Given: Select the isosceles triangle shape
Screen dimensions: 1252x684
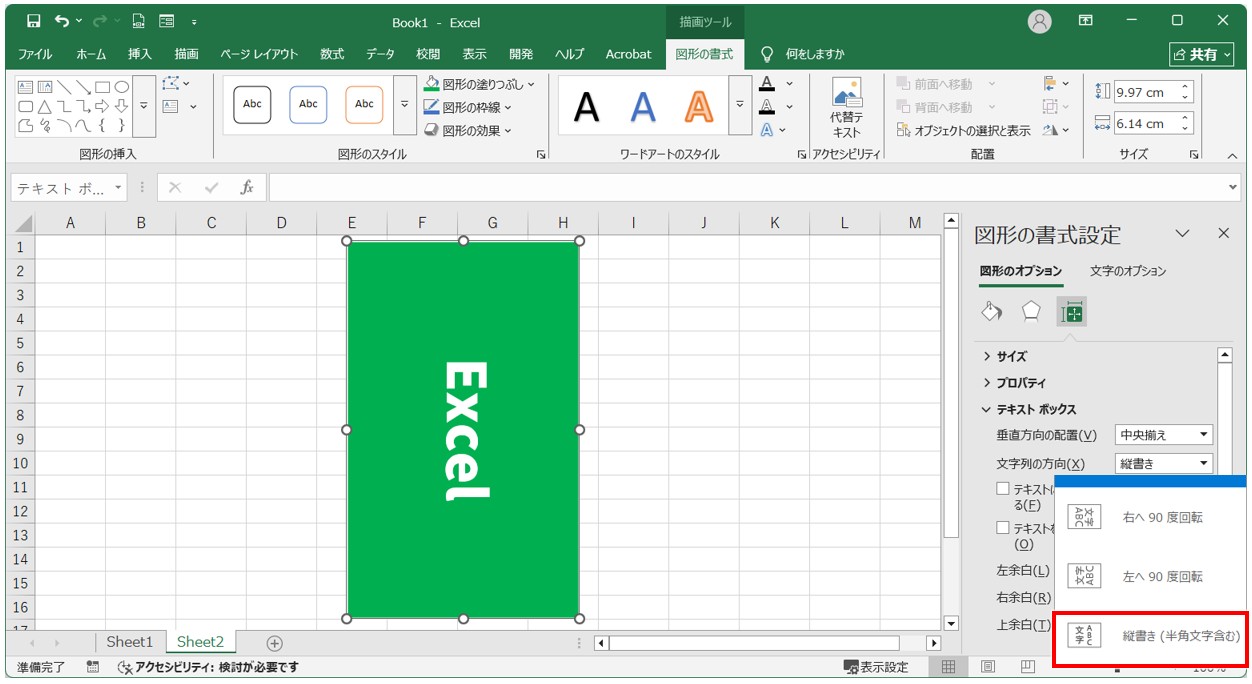Looking at the screenshot, I should (x=45, y=106).
